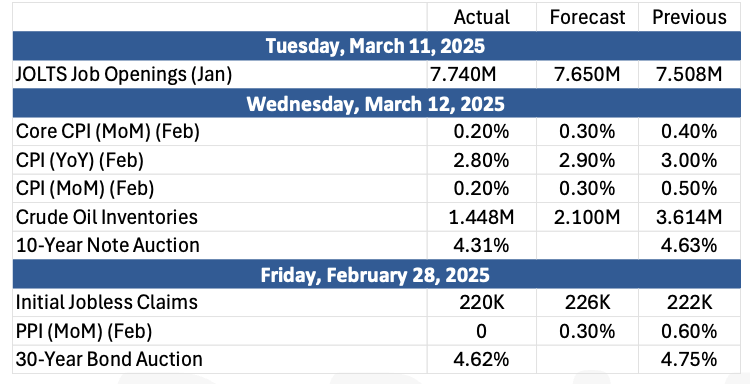Select the Actual column header
The image size is (750, 384).
click(482, 17)
